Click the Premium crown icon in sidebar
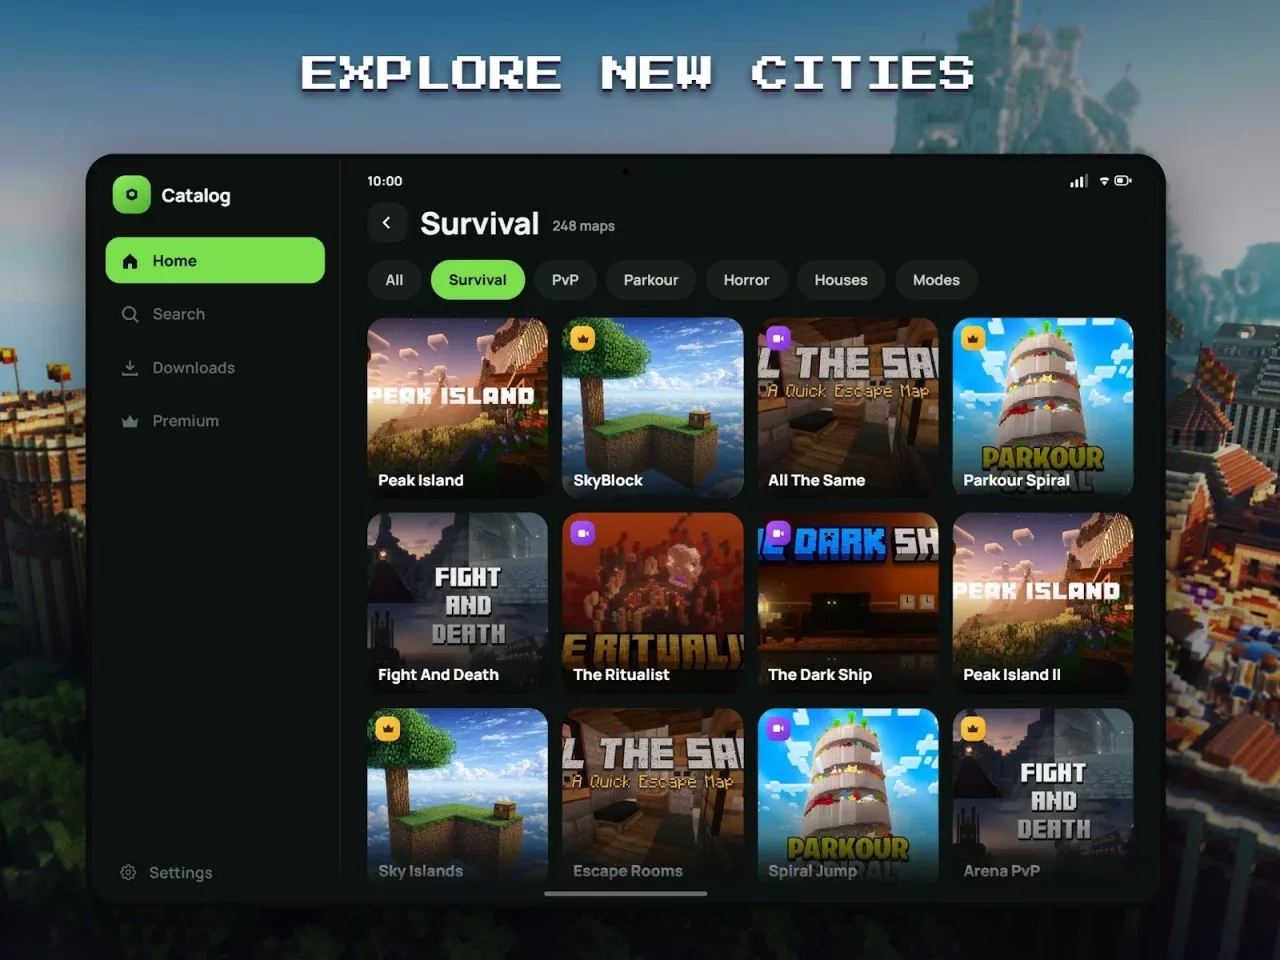 (x=130, y=421)
